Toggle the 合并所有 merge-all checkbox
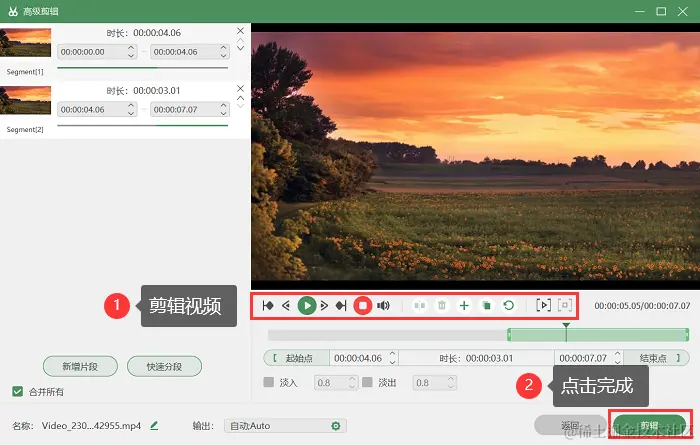Screen dimensions: 700x445 click(17, 391)
